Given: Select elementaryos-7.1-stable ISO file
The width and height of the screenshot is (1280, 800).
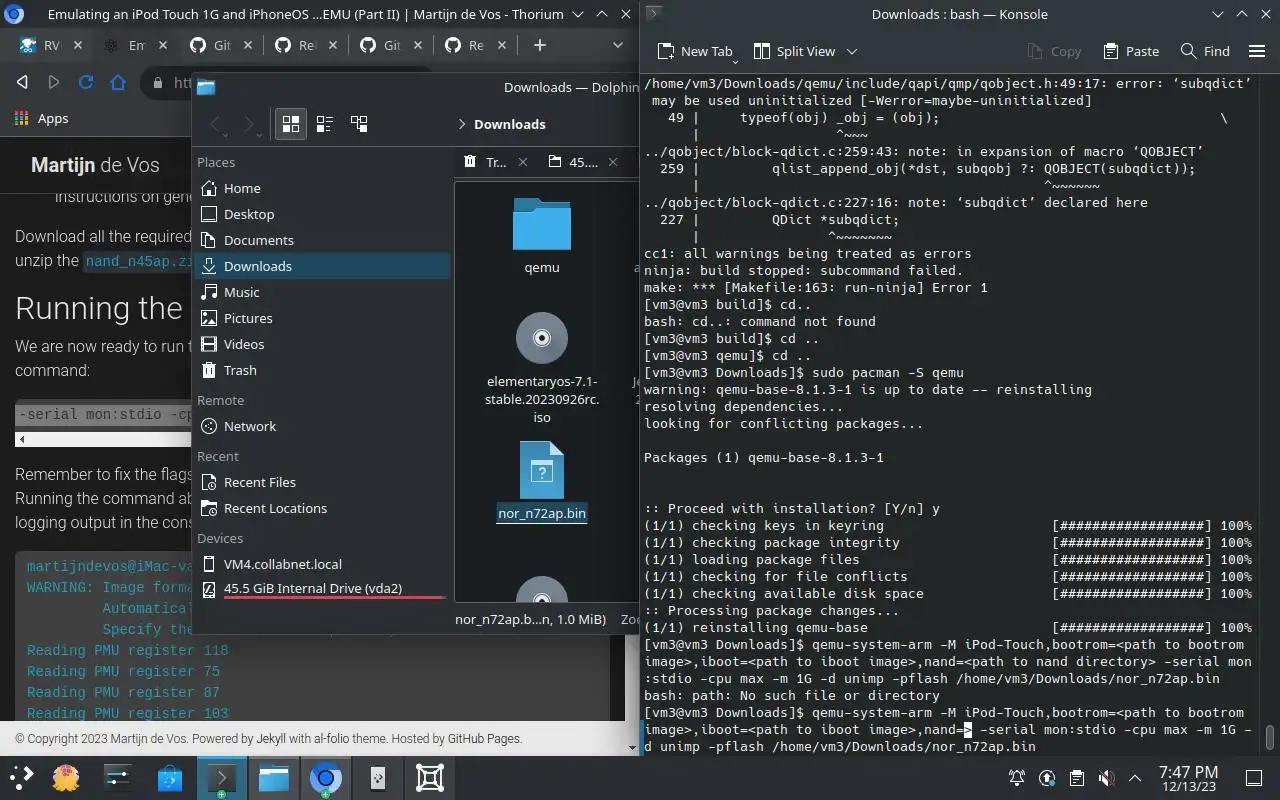Looking at the screenshot, I should (541, 368).
